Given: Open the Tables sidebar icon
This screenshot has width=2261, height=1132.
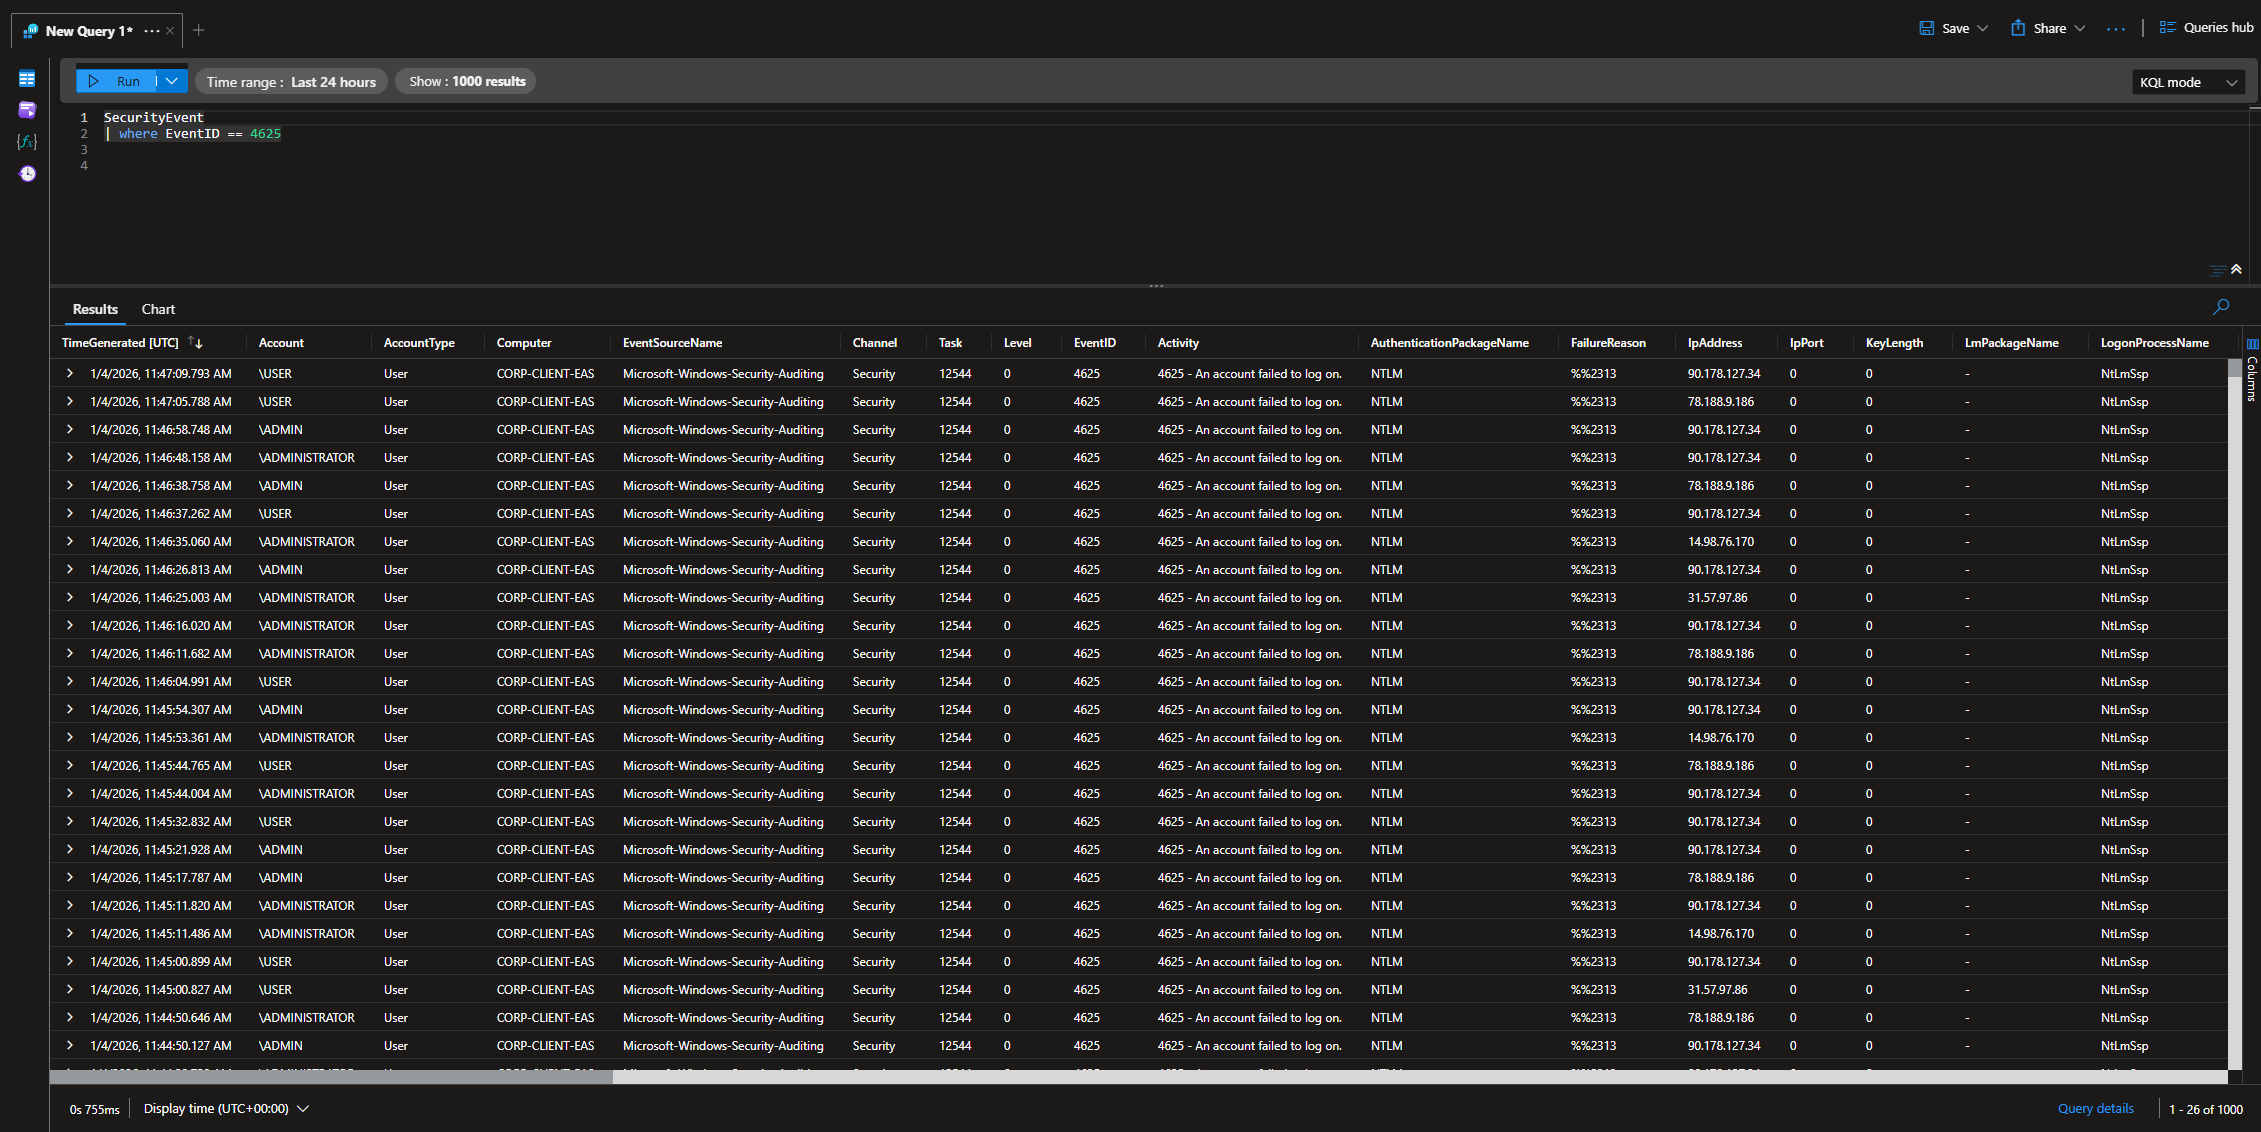Looking at the screenshot, I should [x=27, y=79].
